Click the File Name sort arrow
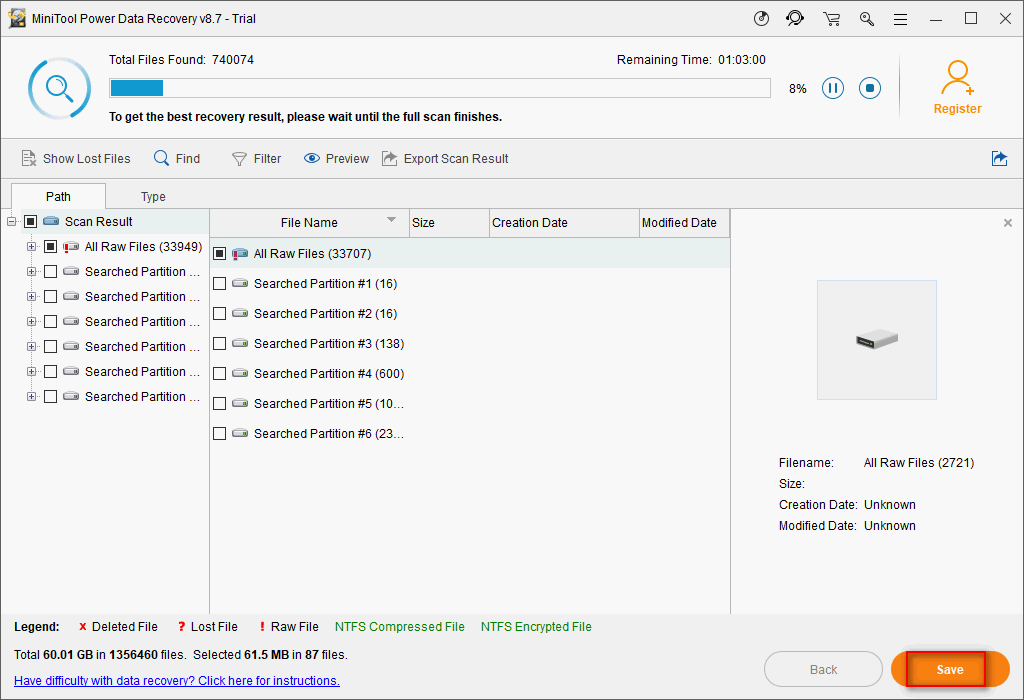 point(392,220)
